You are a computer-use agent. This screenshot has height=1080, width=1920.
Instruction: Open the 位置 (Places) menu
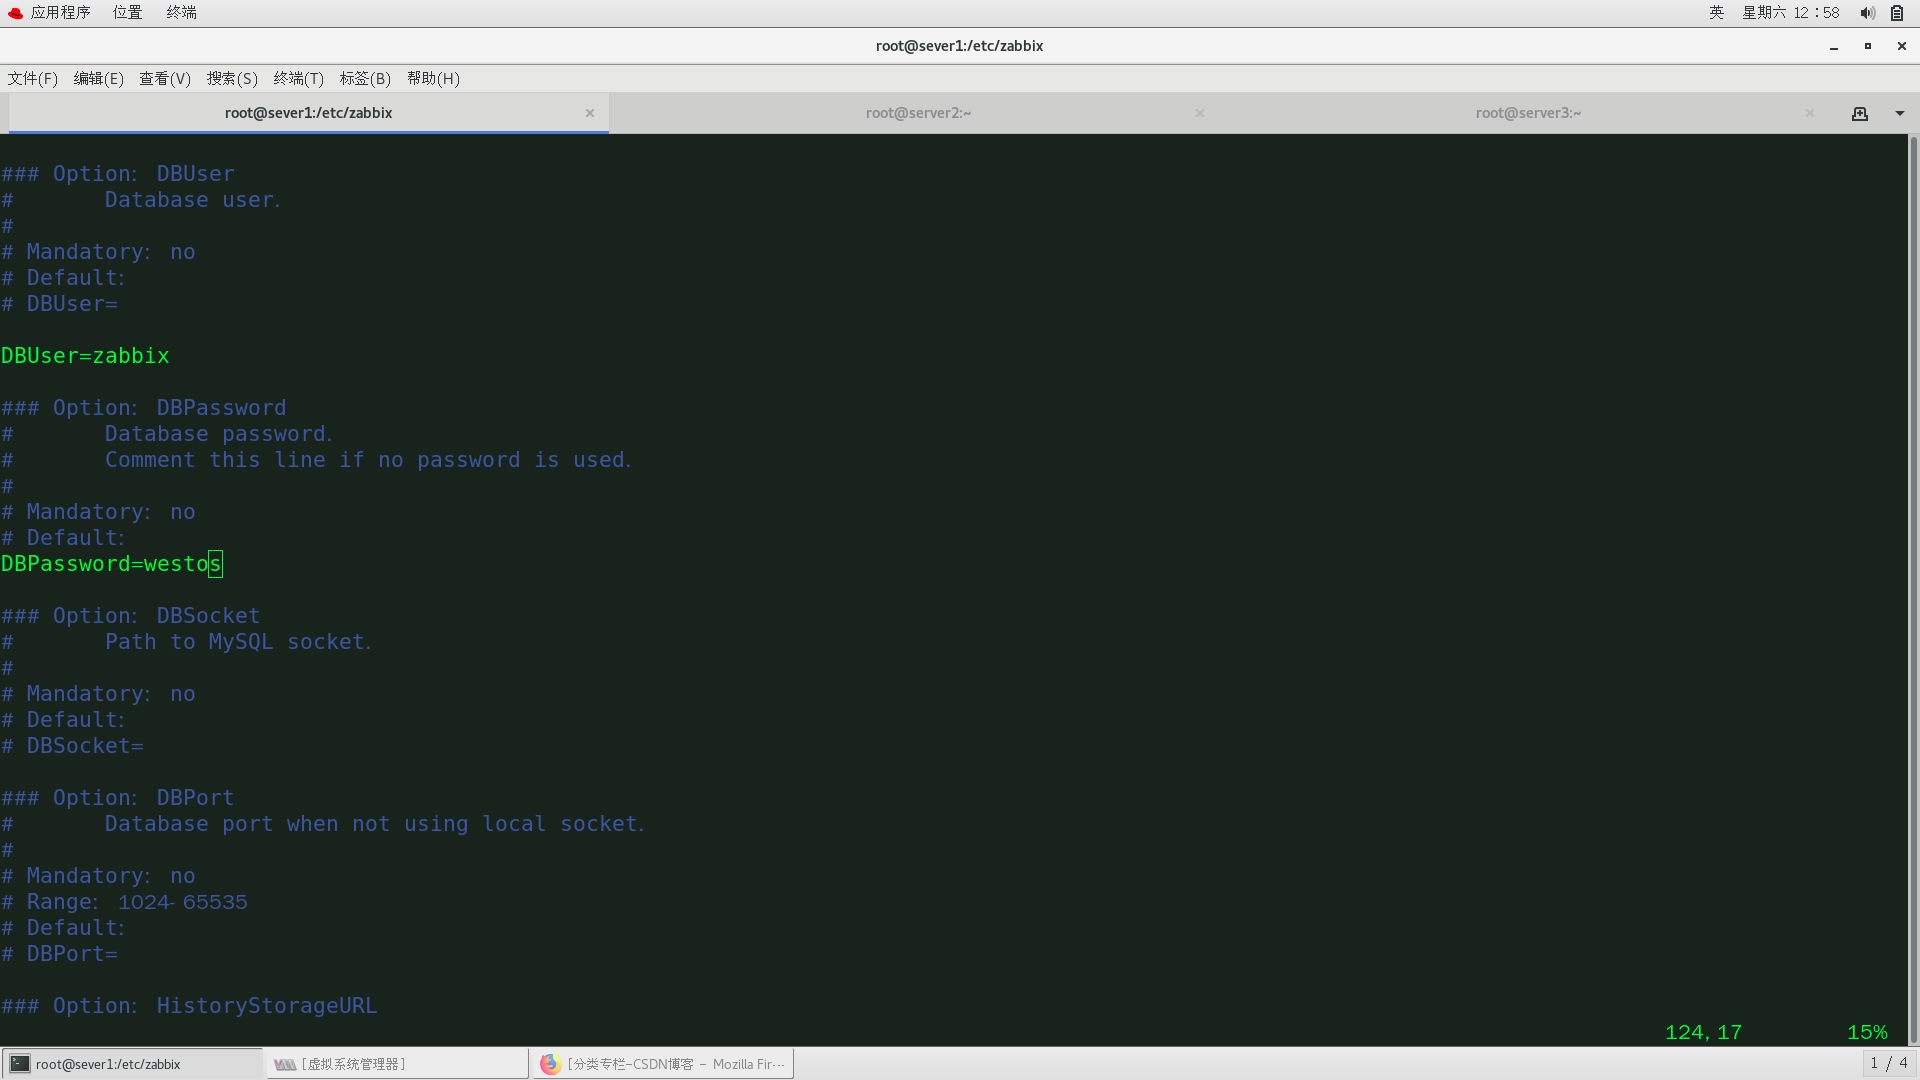(127, 12)
